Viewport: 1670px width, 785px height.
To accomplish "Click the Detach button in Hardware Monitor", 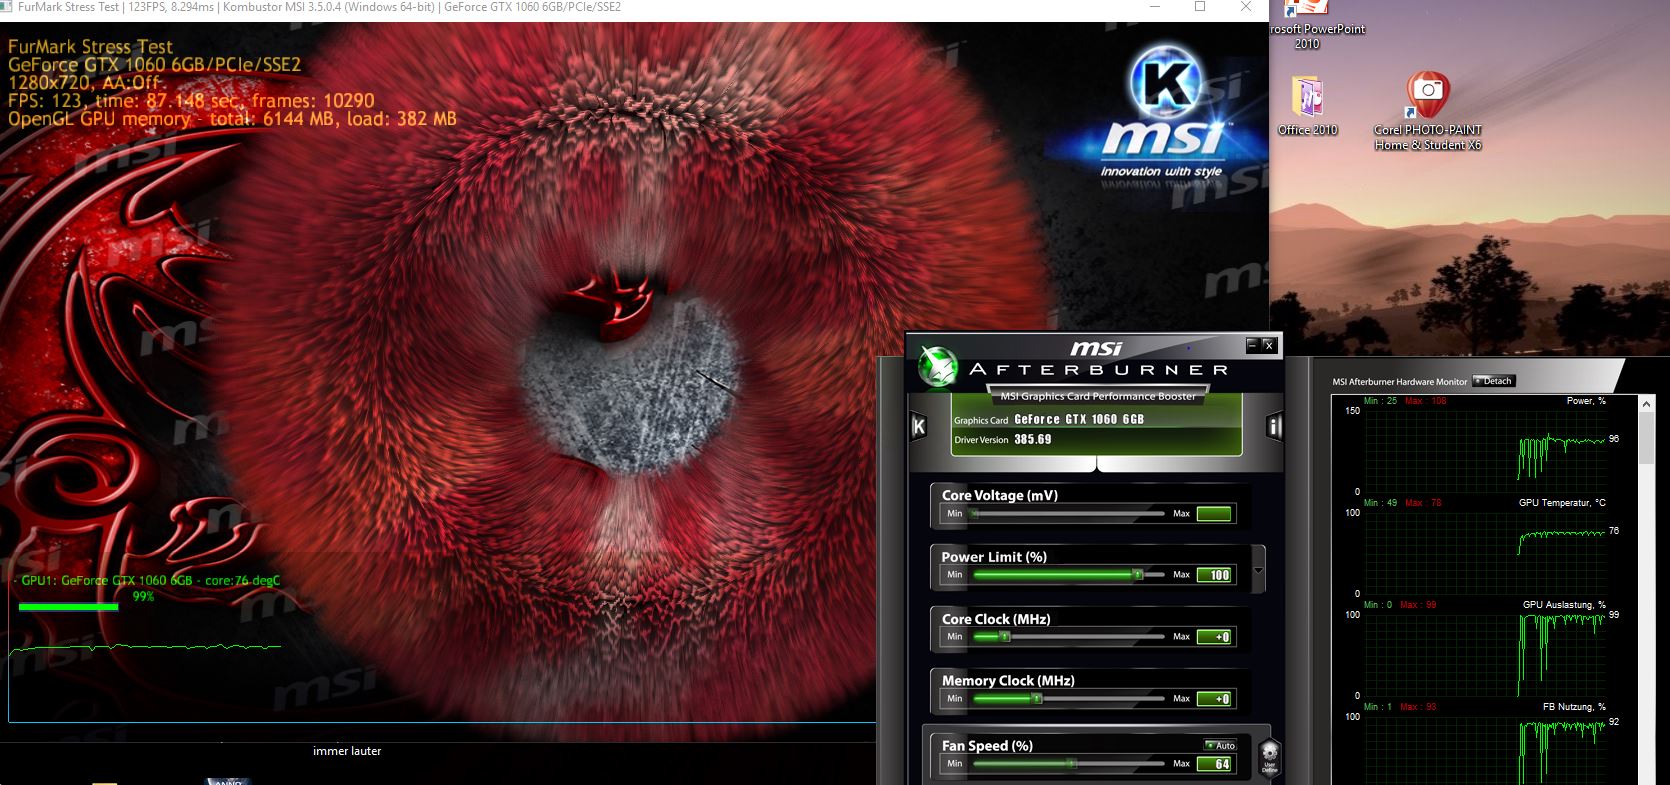I will click(1494, 381).
